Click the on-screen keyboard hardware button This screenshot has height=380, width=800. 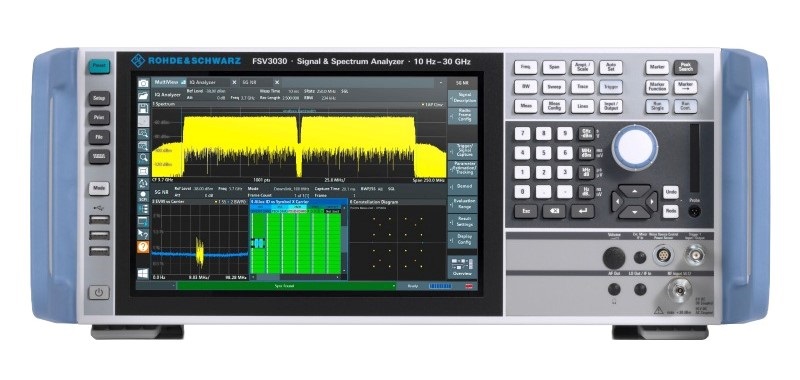99,157
